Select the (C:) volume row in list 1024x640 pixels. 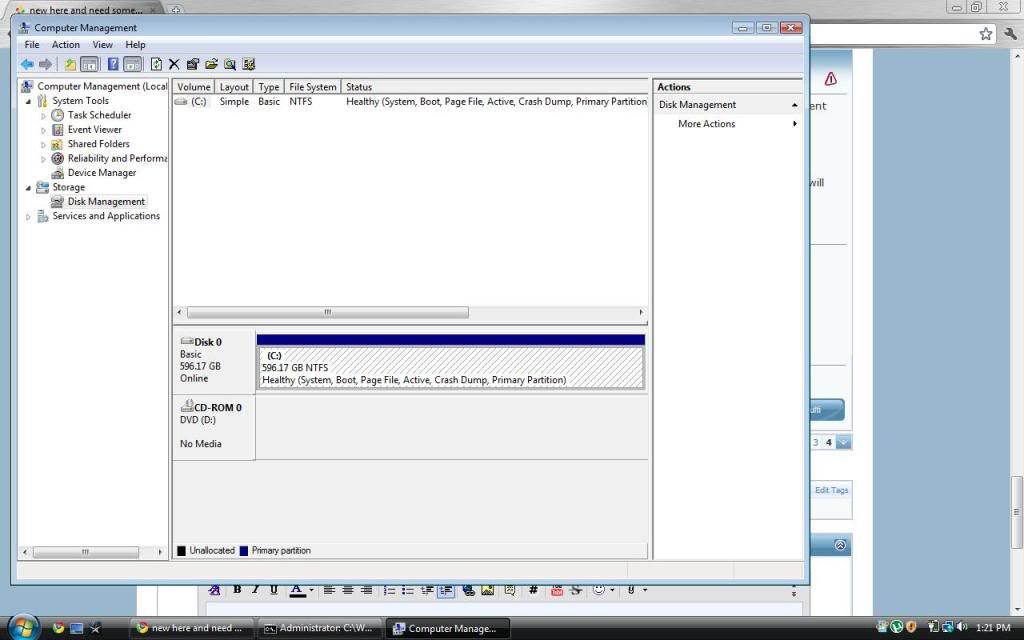[411, 102]
